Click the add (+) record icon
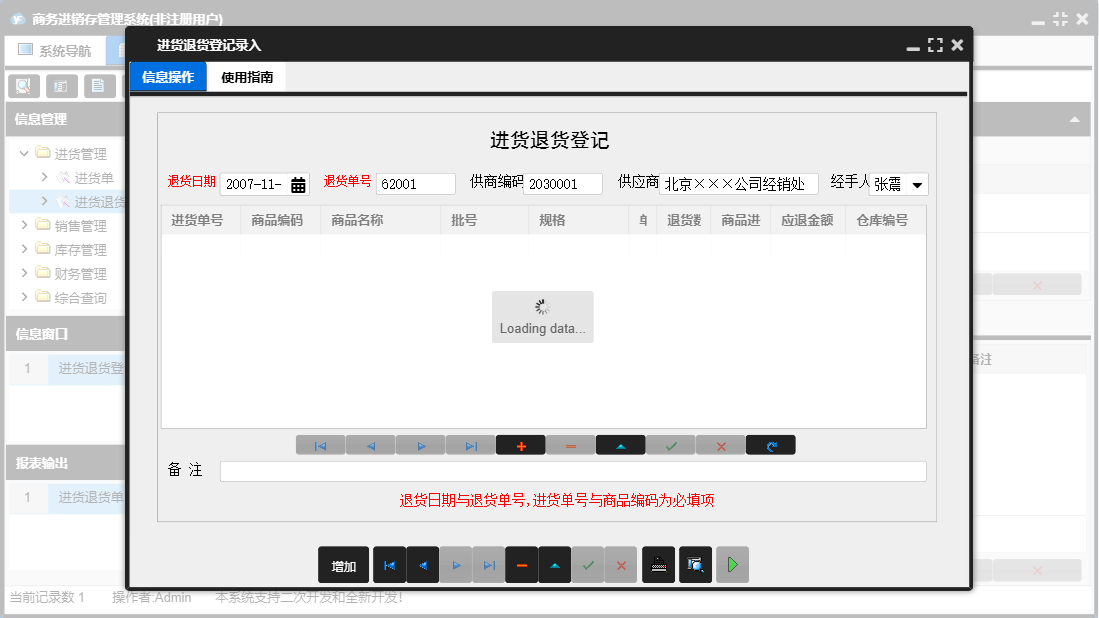 coord(521,444)
